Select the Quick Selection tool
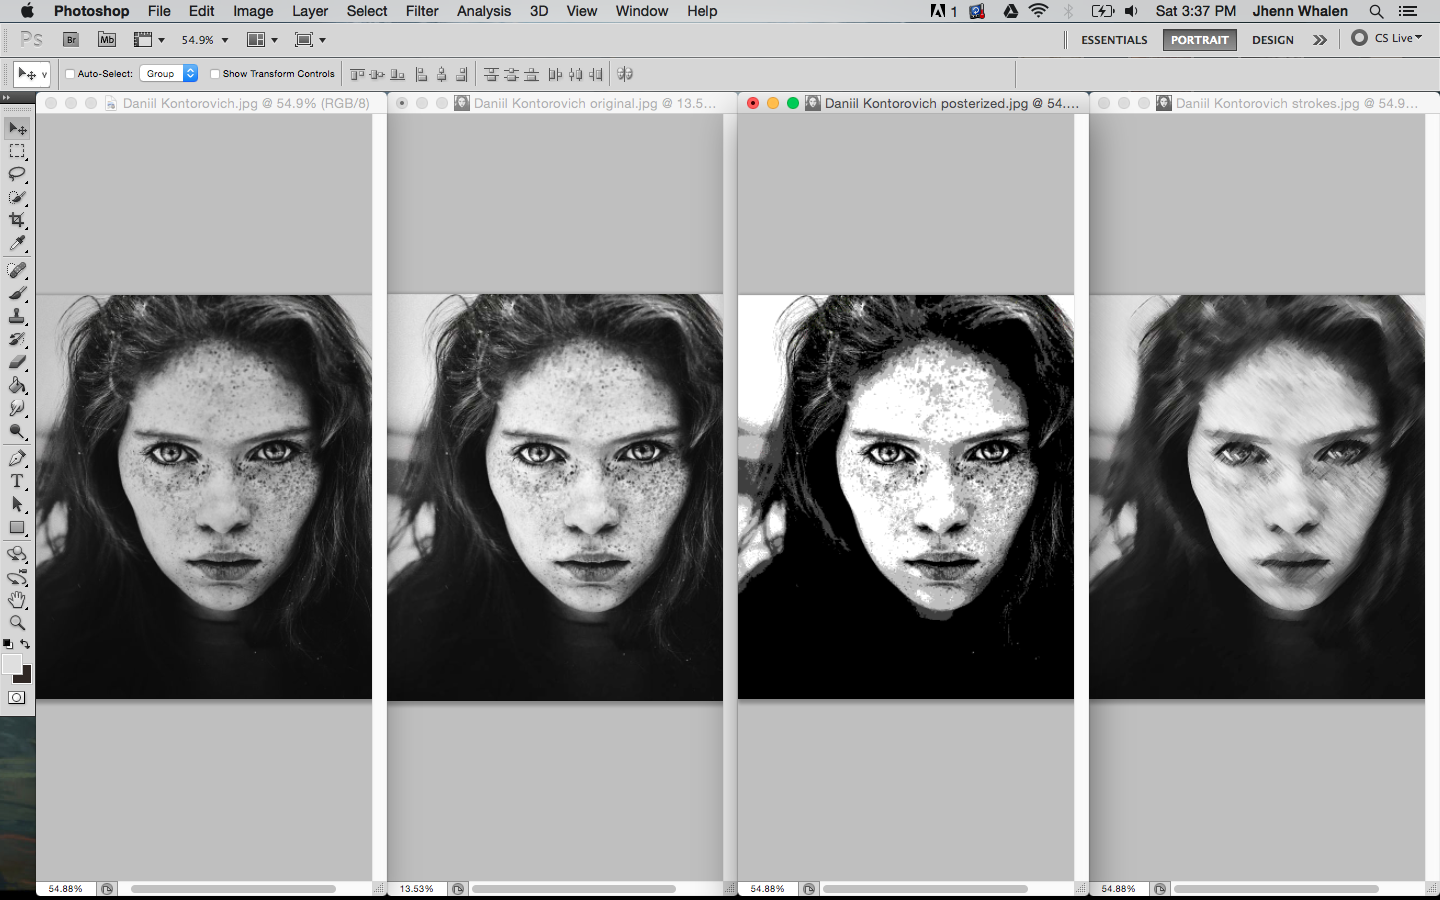 pos(17,197)
